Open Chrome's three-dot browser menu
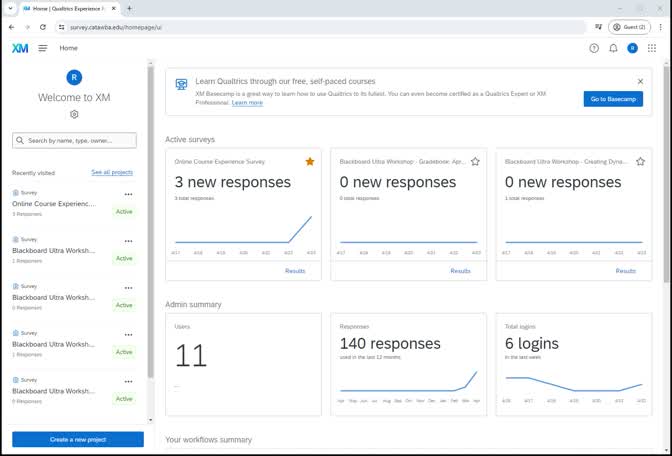This screenshot has width=672, height=456. [661, 27]
